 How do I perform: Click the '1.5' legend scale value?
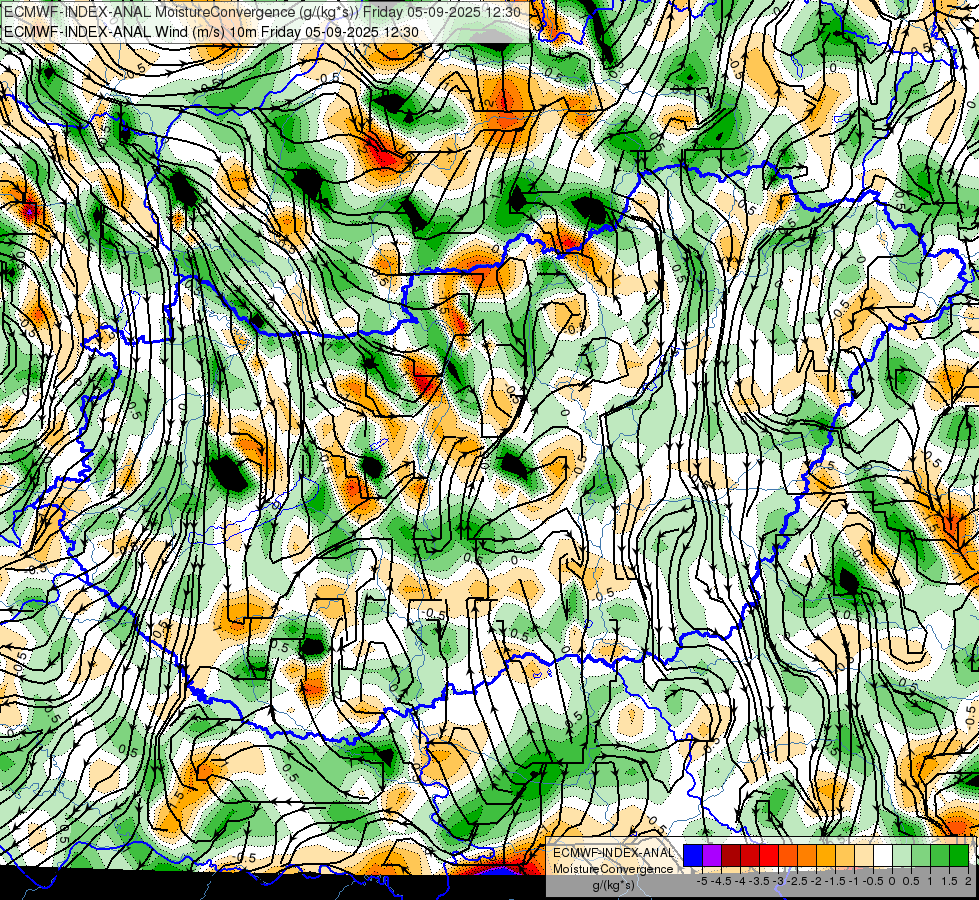950,881
